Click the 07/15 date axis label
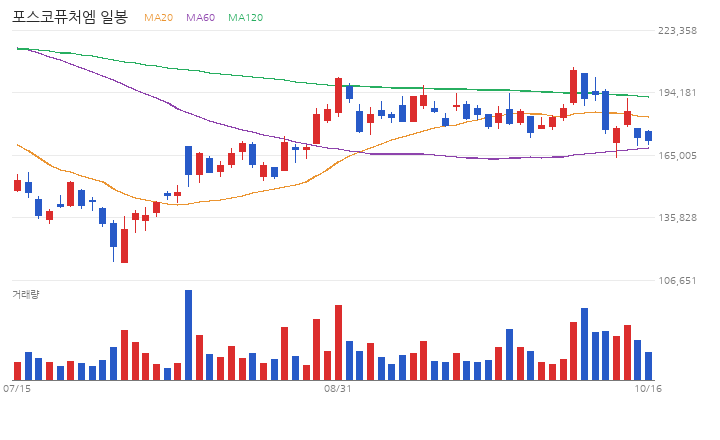The image size is (720, 440). pyautogui.click(x=17, y=389)
